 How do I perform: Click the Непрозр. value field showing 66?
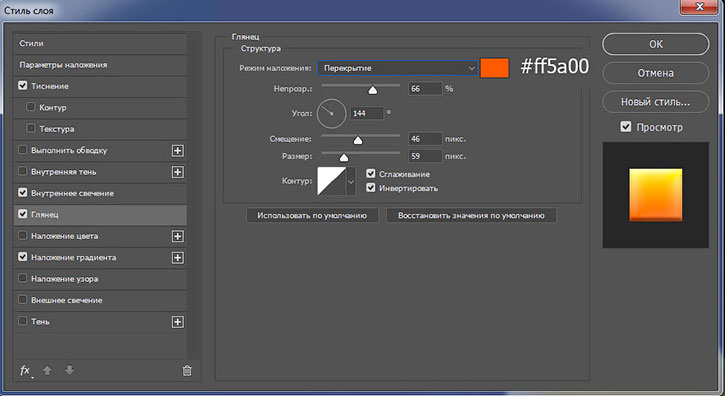pyautogui.click(x=425, y=88)
